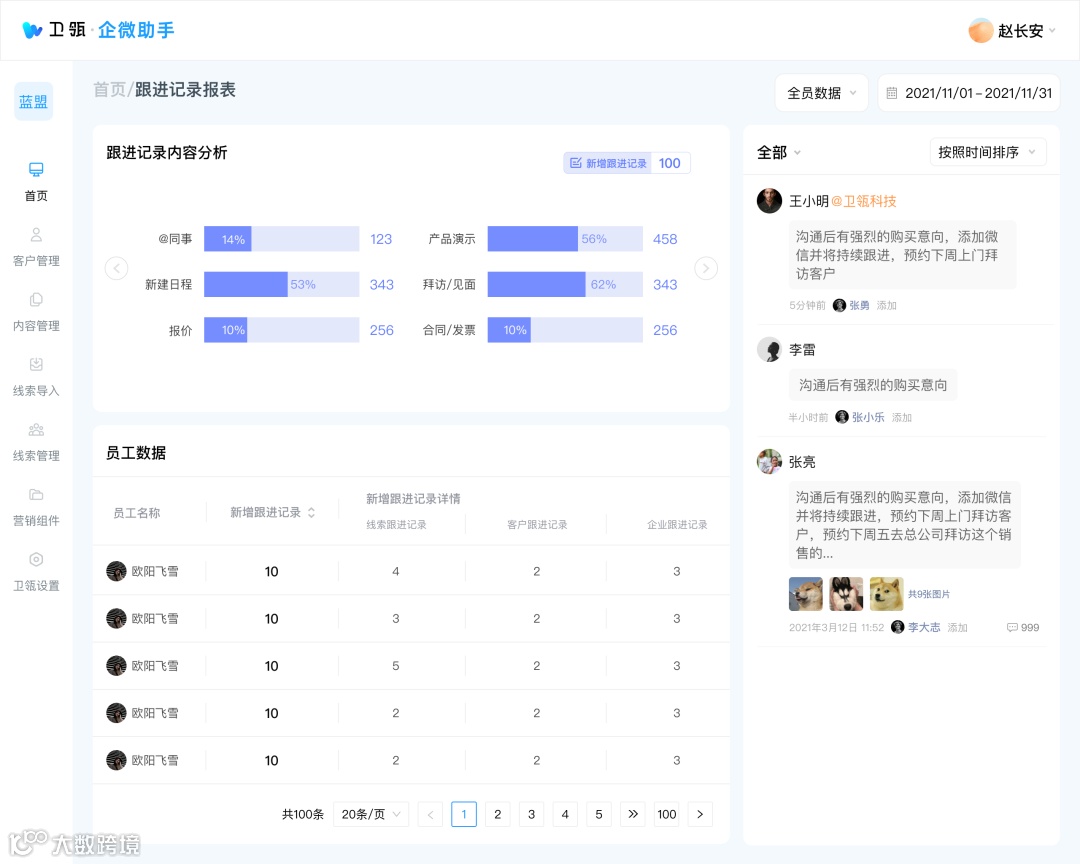1080x864 pixels.
Task: Click 李大志 small avatar
Action: 897,627
